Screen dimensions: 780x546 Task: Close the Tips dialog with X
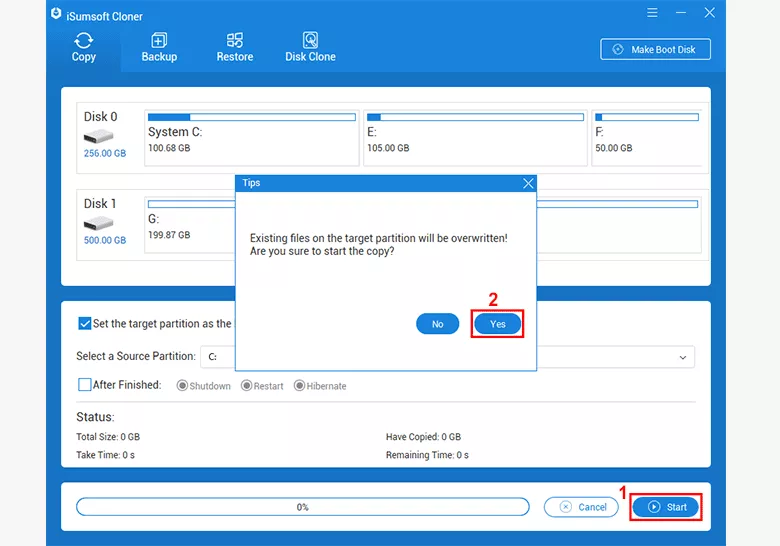tap(528, 183)
